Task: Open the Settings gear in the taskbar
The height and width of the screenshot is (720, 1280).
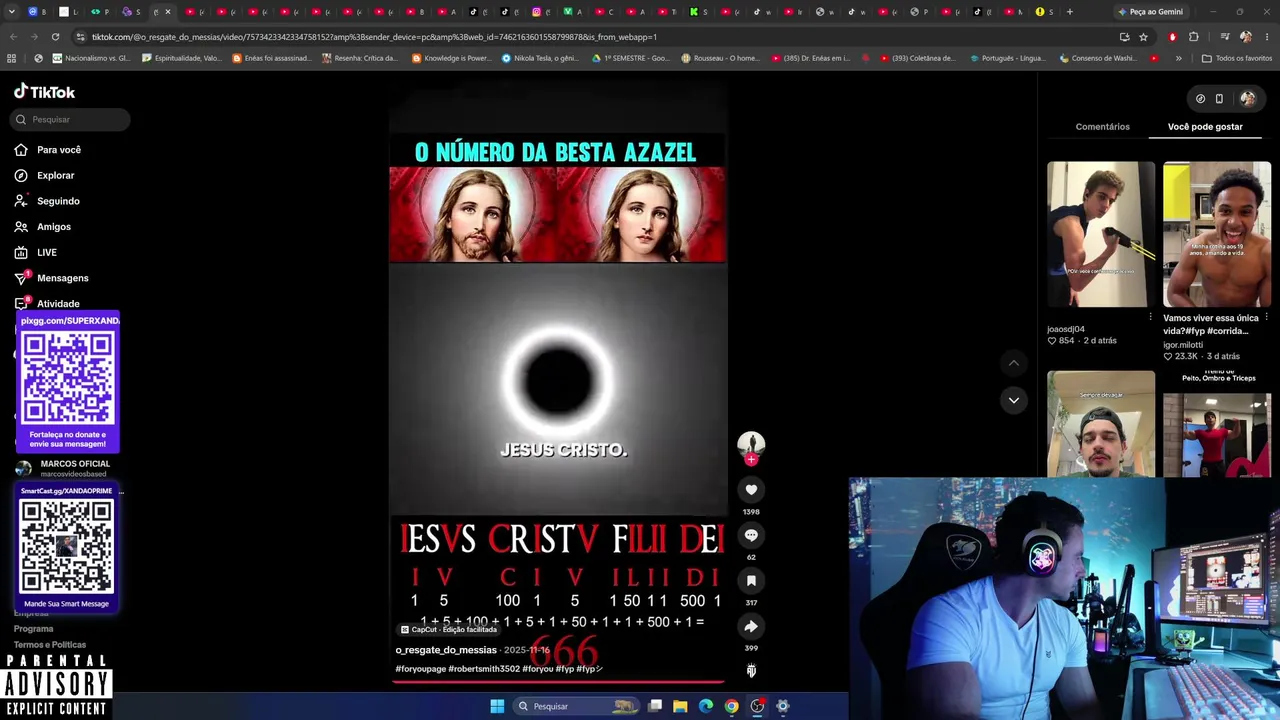Action: 783,706
